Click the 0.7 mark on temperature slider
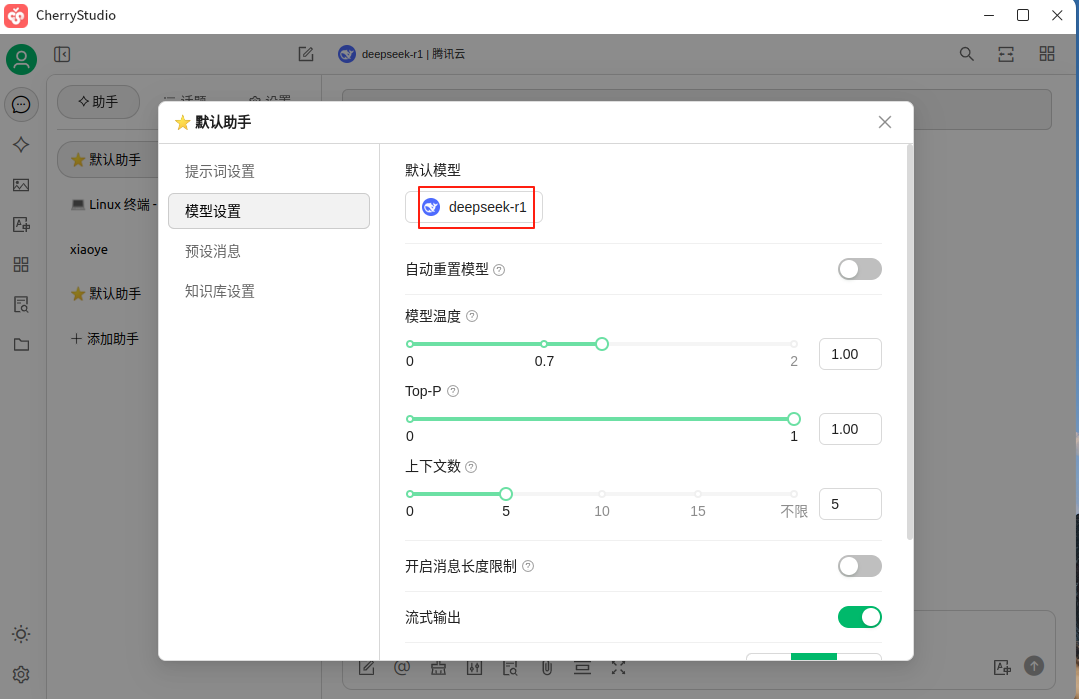 coord(544,344)
